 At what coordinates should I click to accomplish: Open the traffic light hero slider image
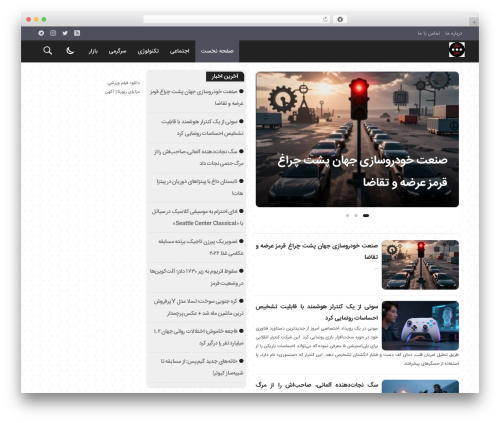click(x=357, y=139)
